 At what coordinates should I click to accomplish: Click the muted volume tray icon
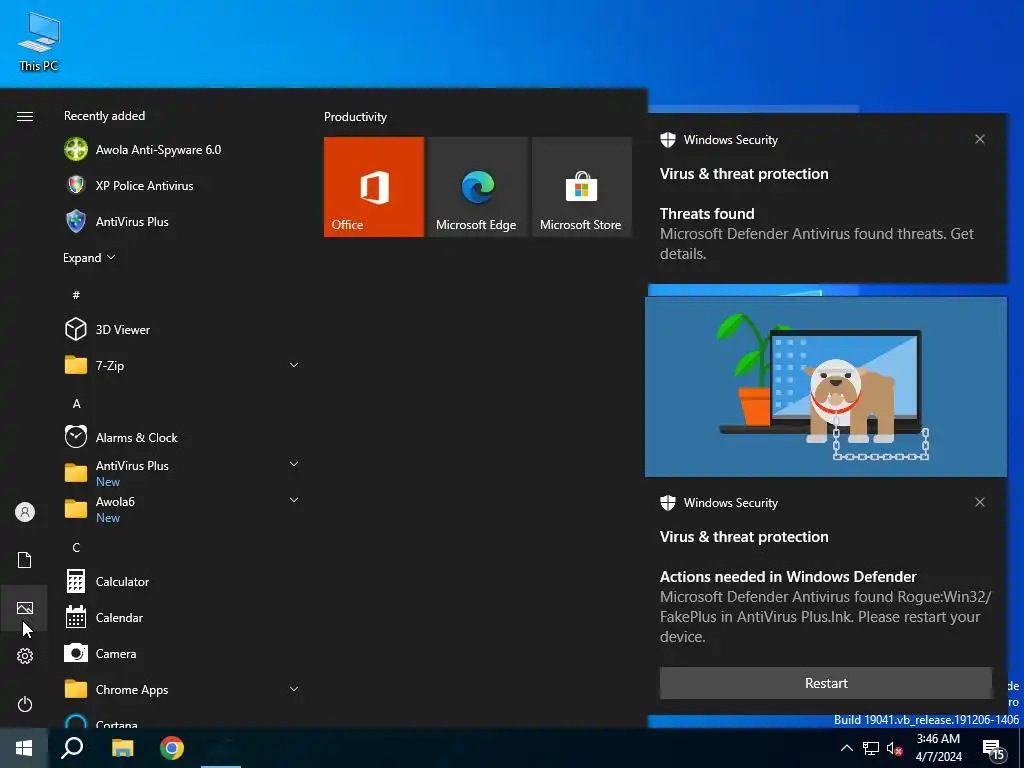[895, 748]
